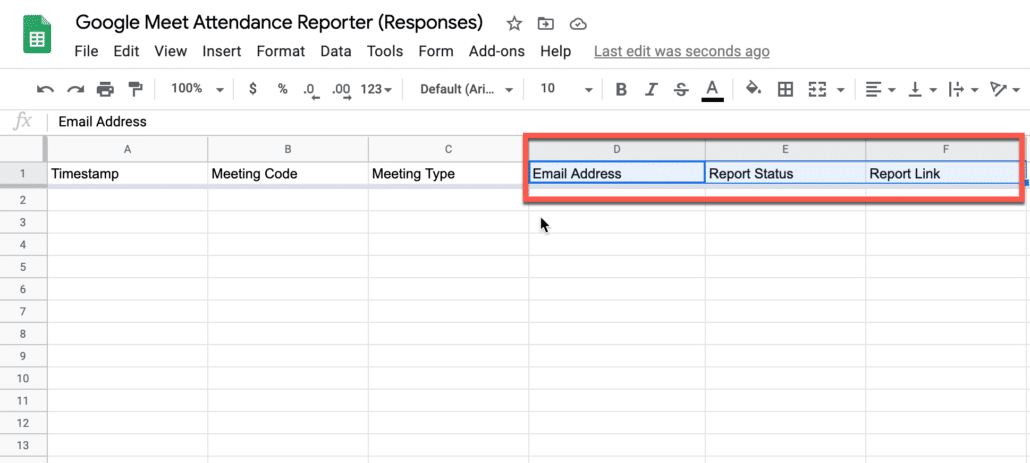Open the Data menu
This screenshot has height=463, width=1030.
336,51
